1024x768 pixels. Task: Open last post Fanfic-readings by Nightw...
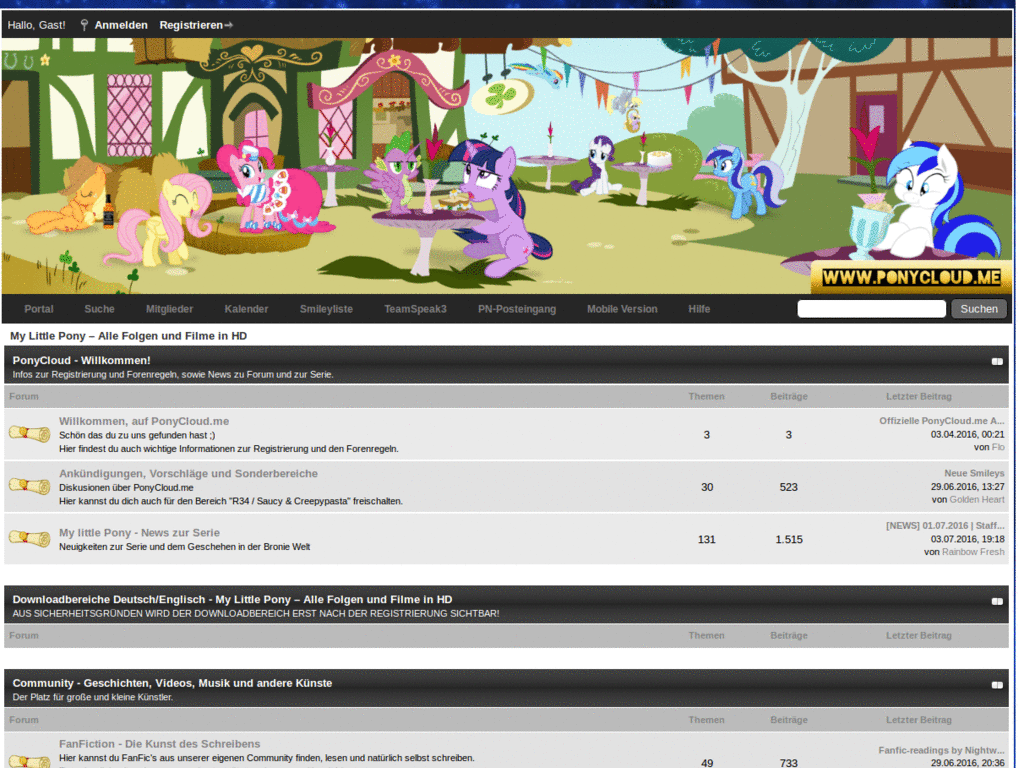point(941,750)
